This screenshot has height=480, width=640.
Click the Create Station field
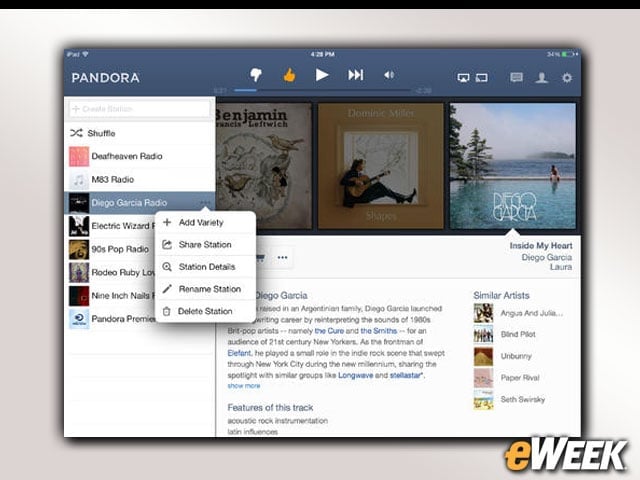139,109
